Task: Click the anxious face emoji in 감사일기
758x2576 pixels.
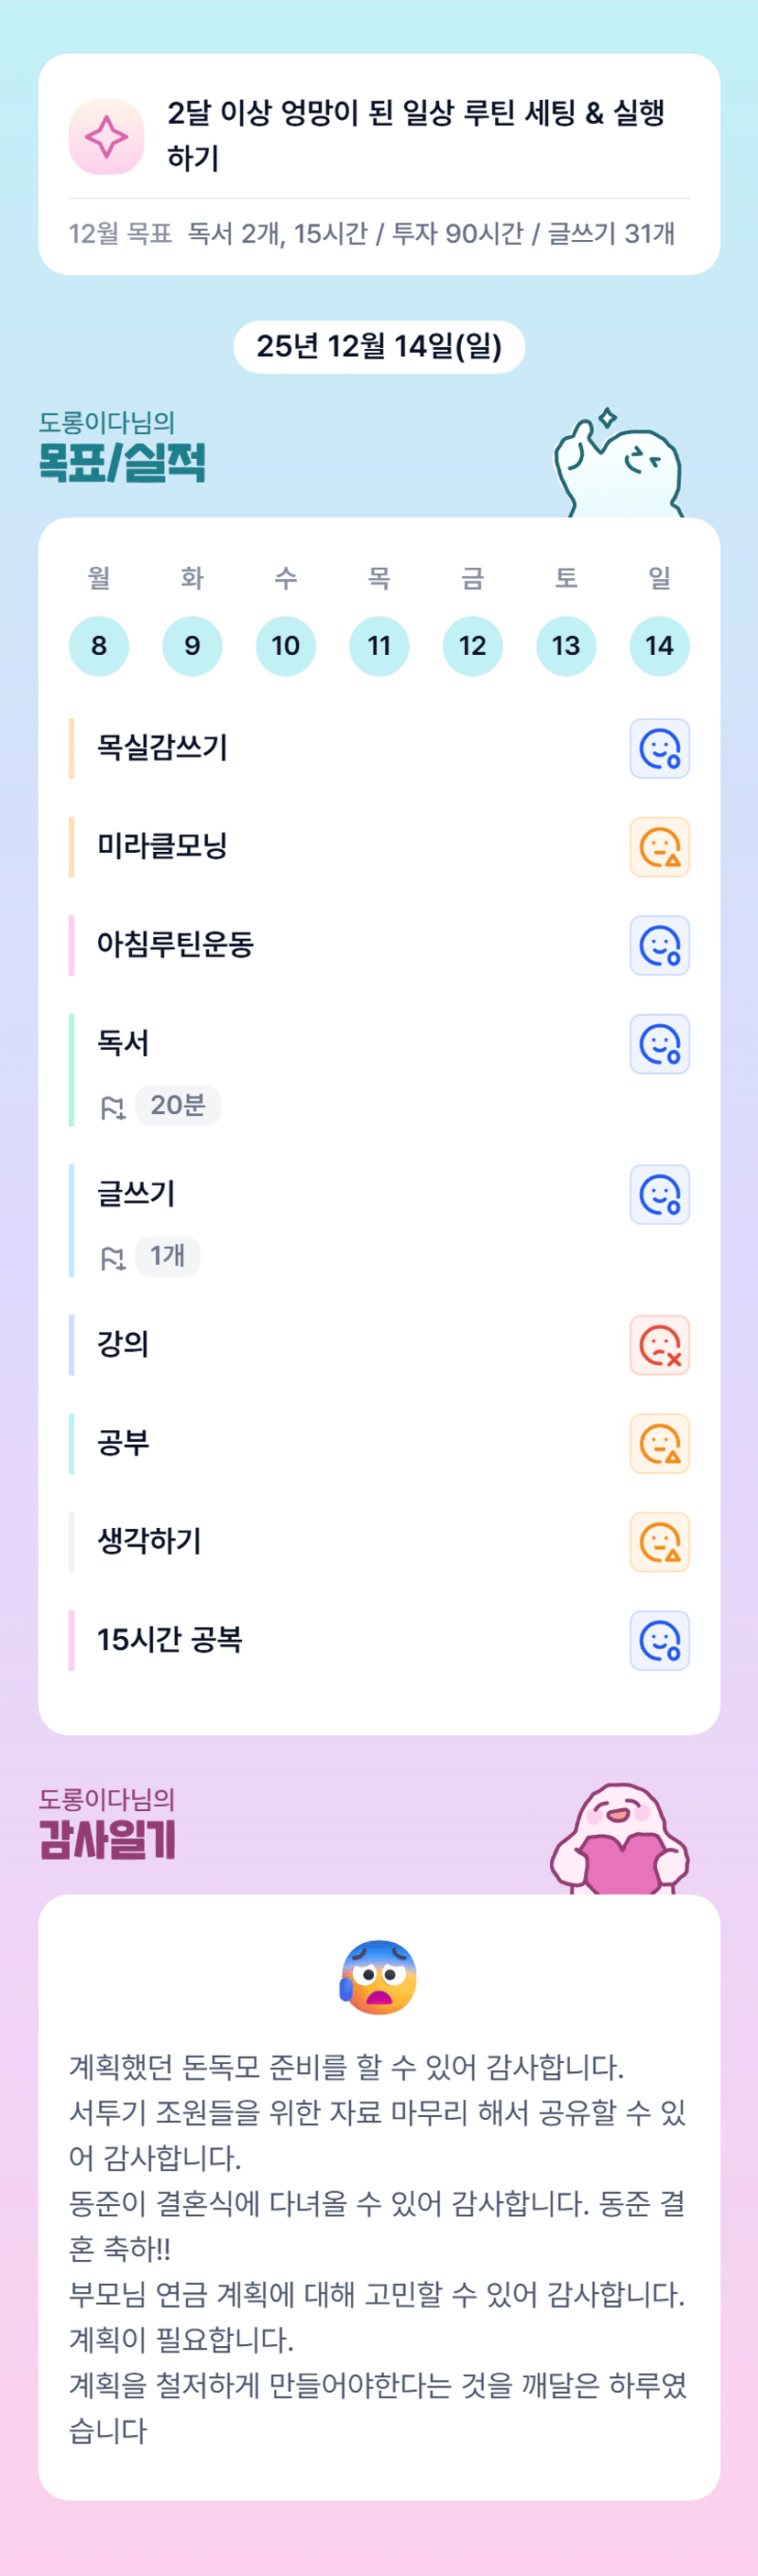Action: [x=378, y=1977]
